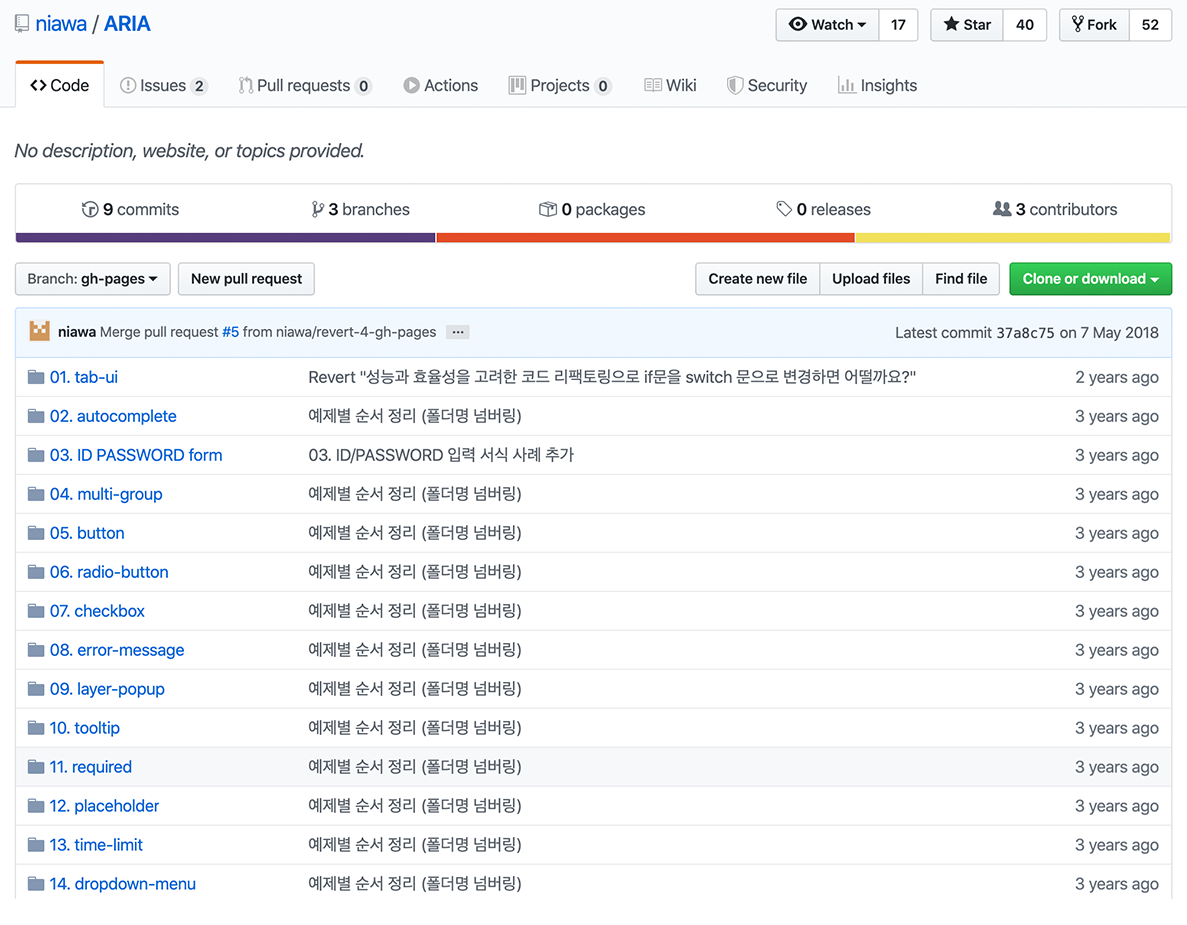Viewport: 1187px width, 925px height.
Task: Click niawa's avatar in commit bar
Action: (39, 332)
